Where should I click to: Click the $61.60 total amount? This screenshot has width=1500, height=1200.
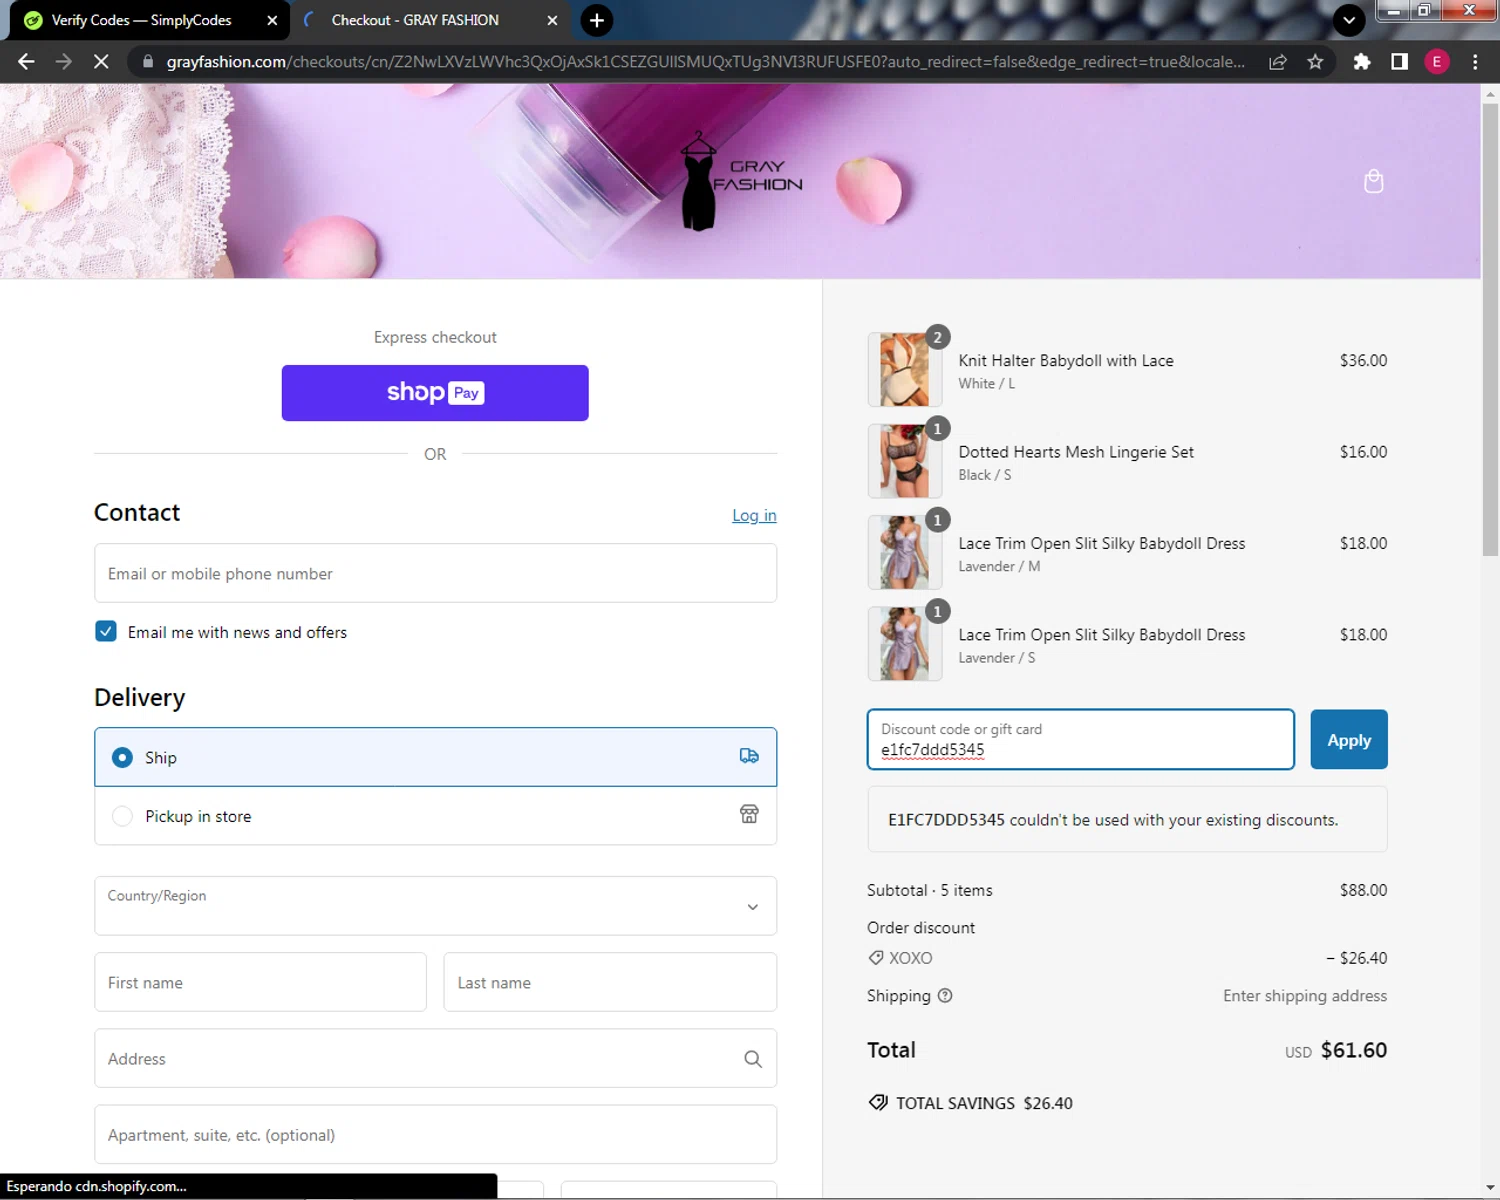[x=1354, y=1050]
